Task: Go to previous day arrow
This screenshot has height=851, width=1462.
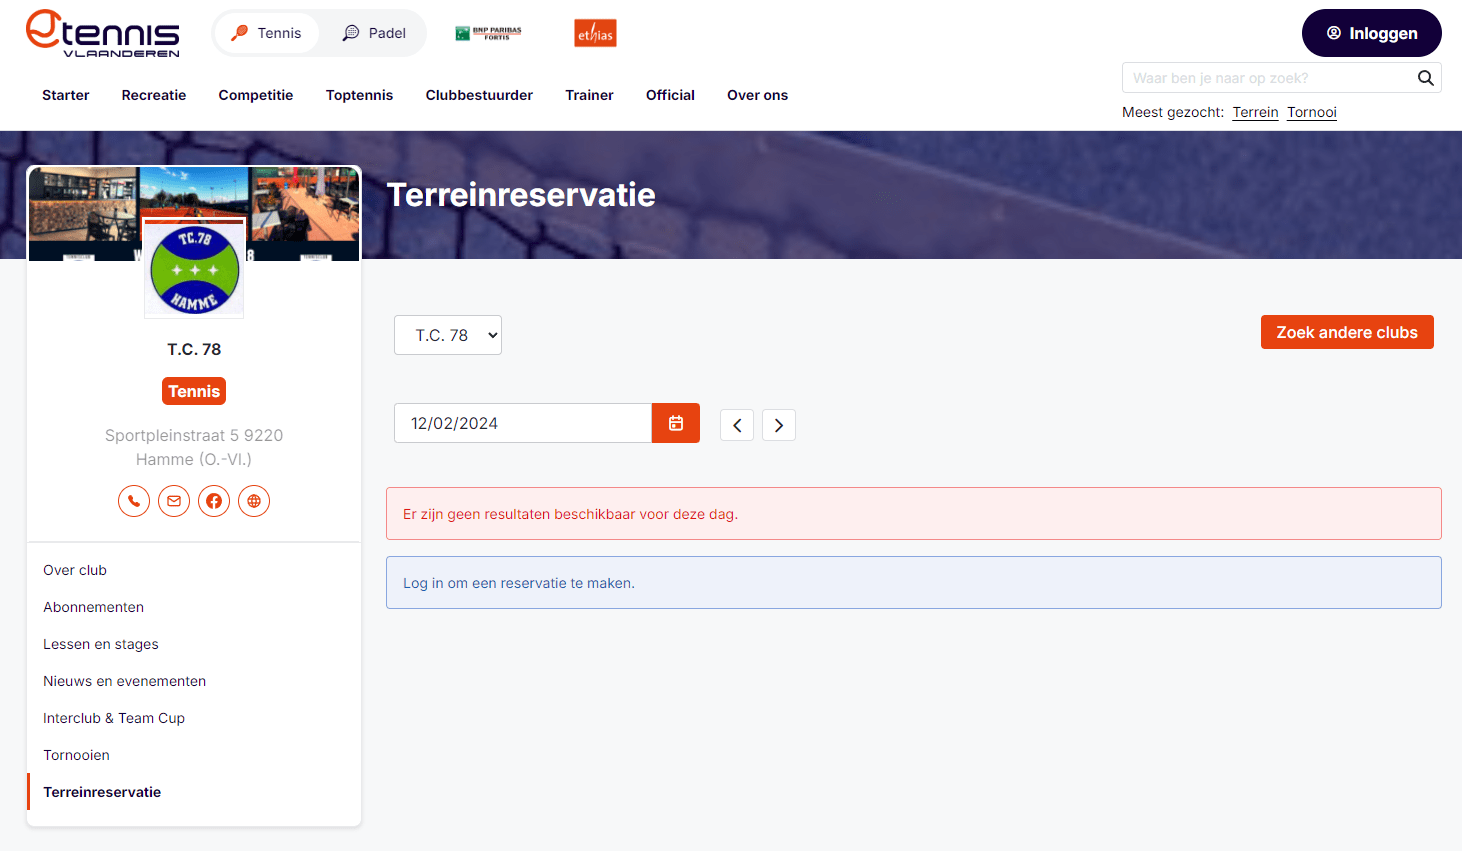Action: tap(737, 425)
